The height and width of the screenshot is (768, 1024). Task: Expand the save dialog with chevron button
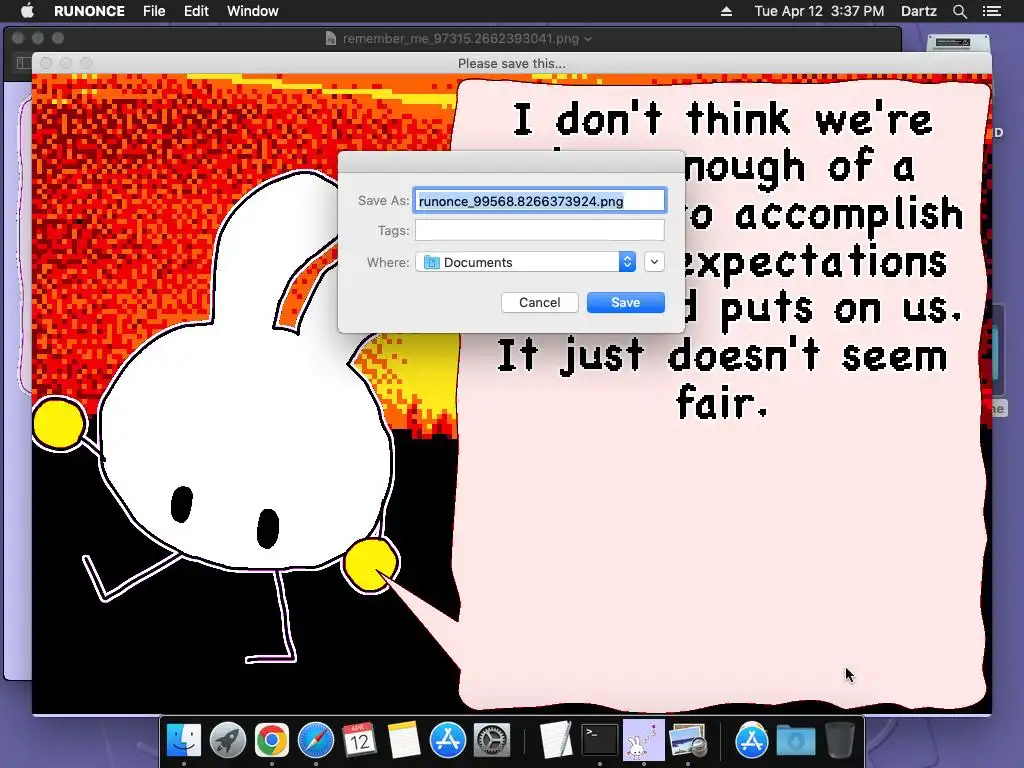pos(654,262)
